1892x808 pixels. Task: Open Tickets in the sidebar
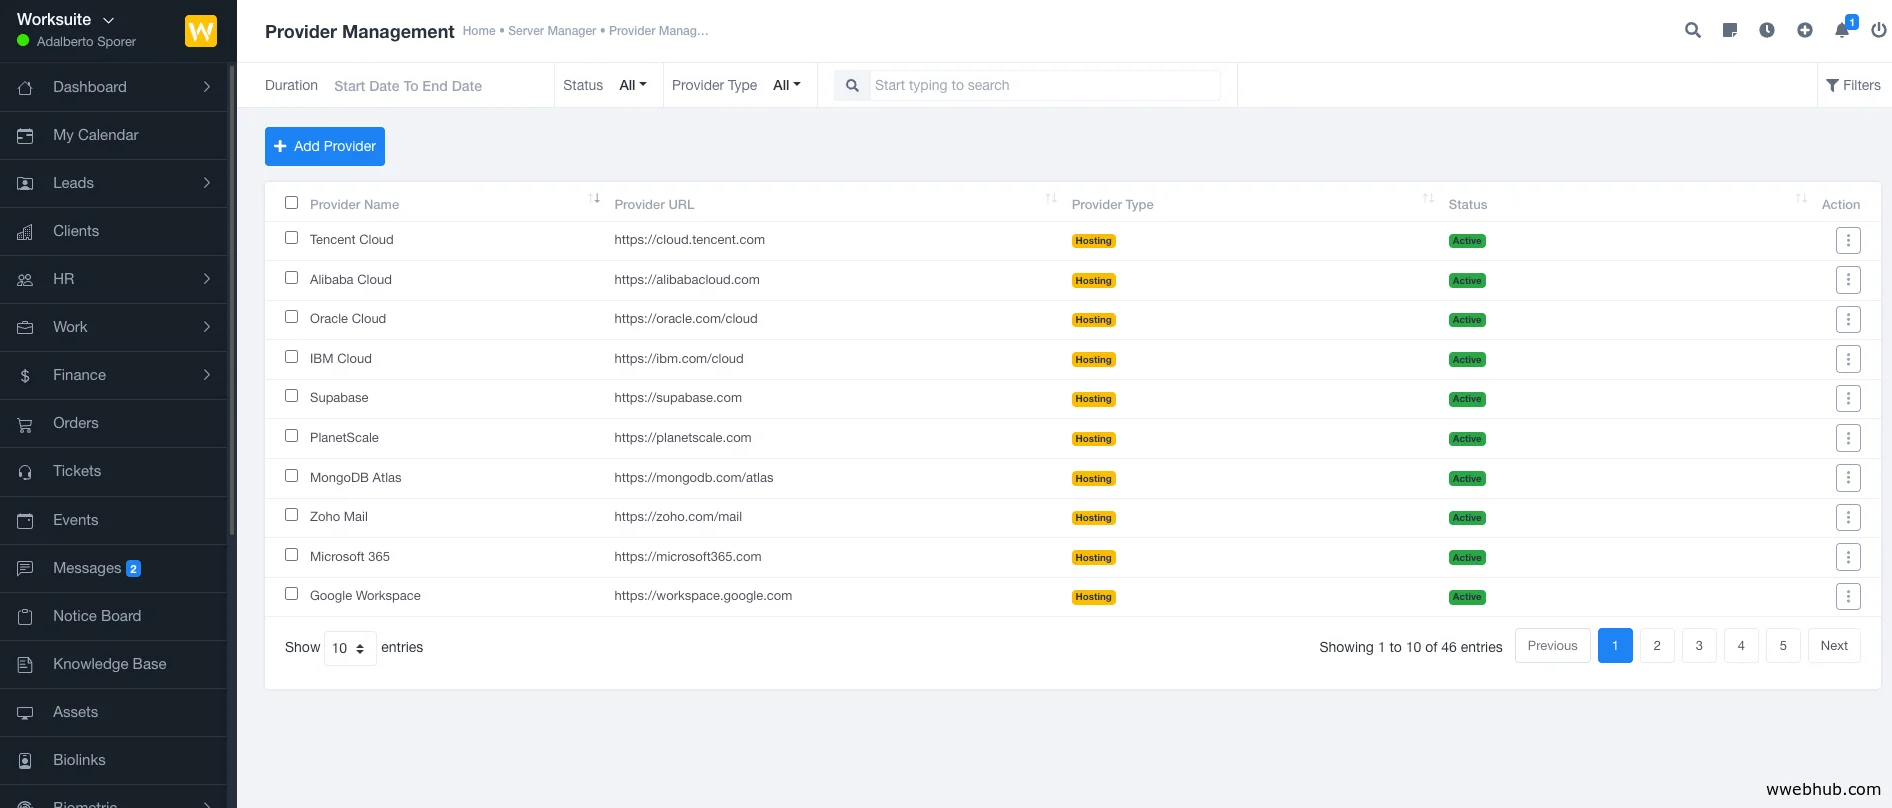pyautogui.click(x=77, y=471)
